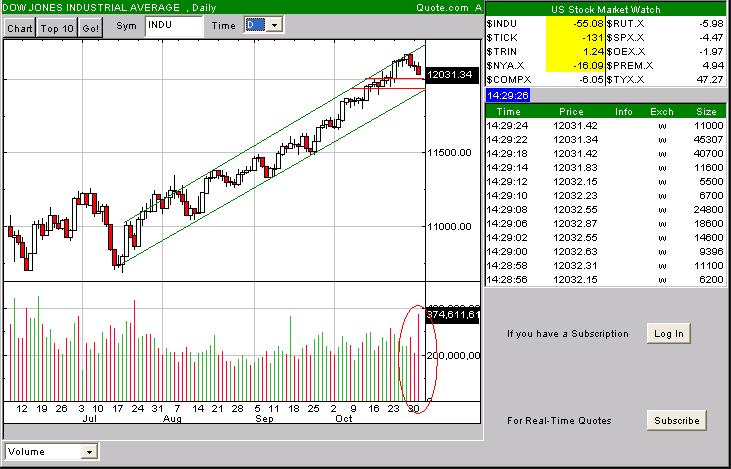Focus the Sym input field containing INDU

pos(174,26)
